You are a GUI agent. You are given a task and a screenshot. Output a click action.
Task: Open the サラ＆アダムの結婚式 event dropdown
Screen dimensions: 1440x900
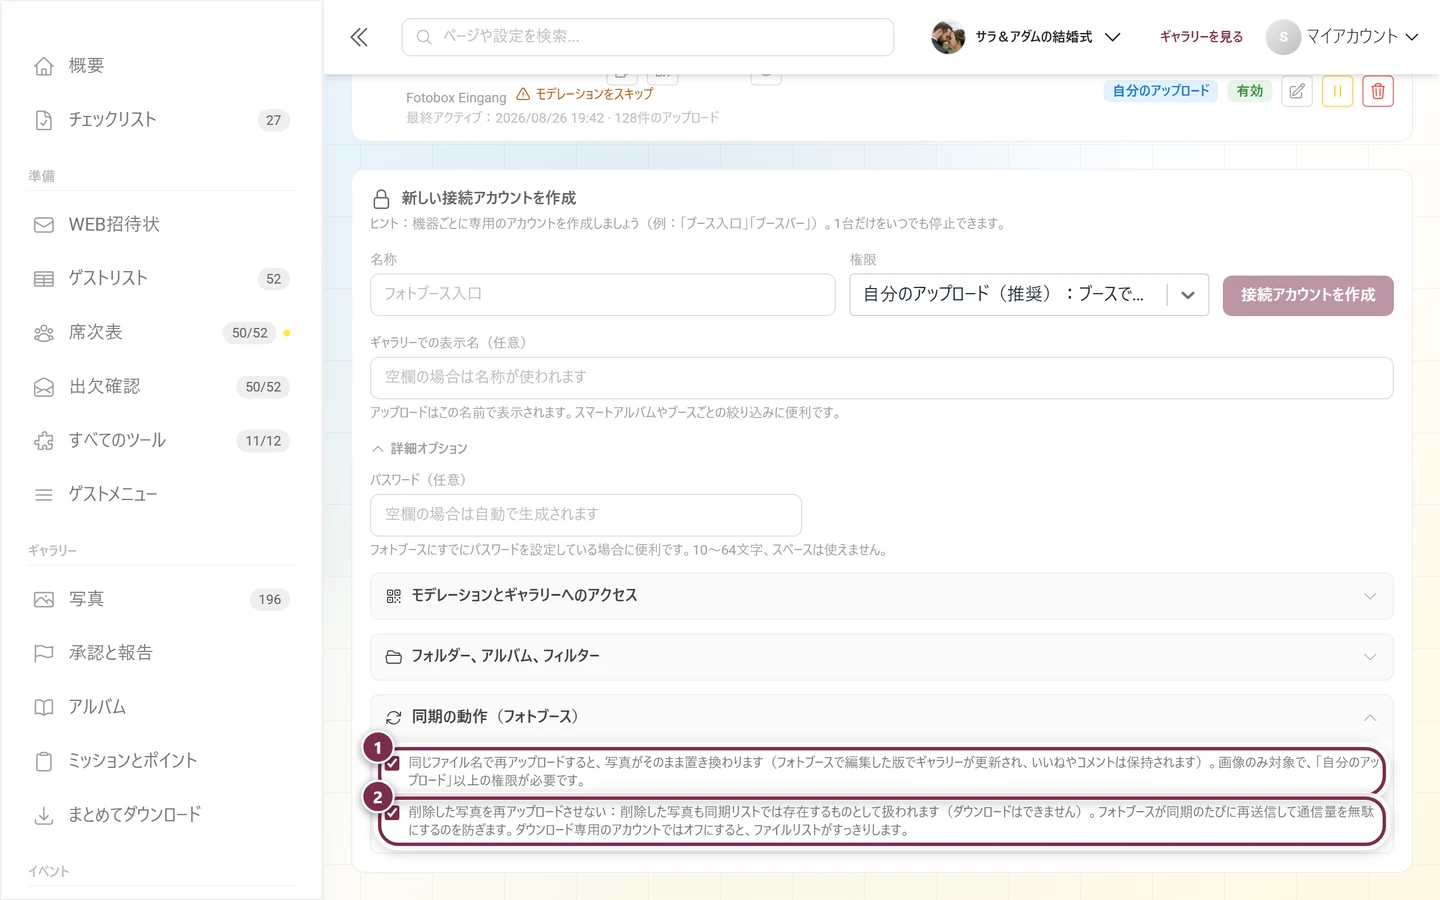click(x=1026, y=37)
